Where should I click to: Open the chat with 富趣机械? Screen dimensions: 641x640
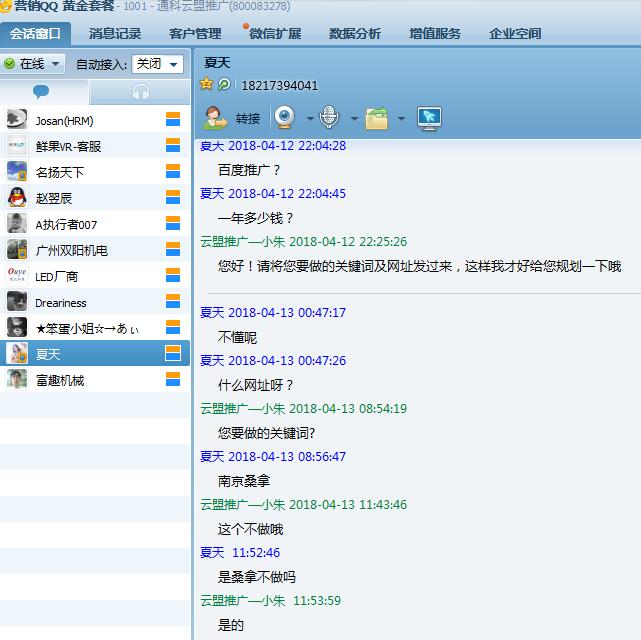(x=60, y=380)
